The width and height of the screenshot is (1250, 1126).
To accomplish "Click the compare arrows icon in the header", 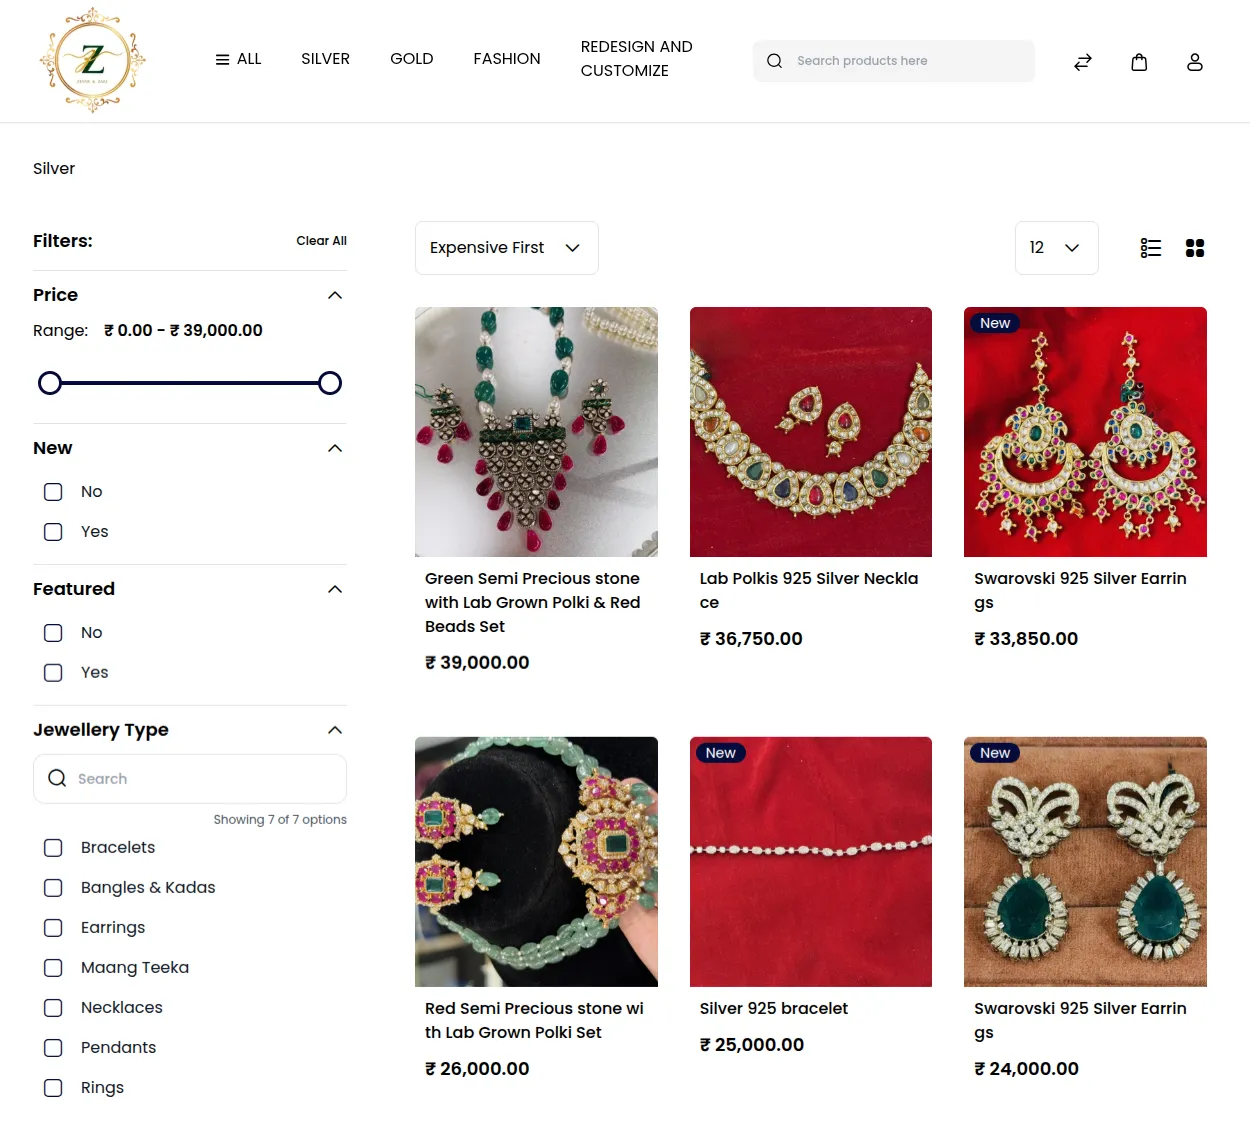I will point(1082,61).
